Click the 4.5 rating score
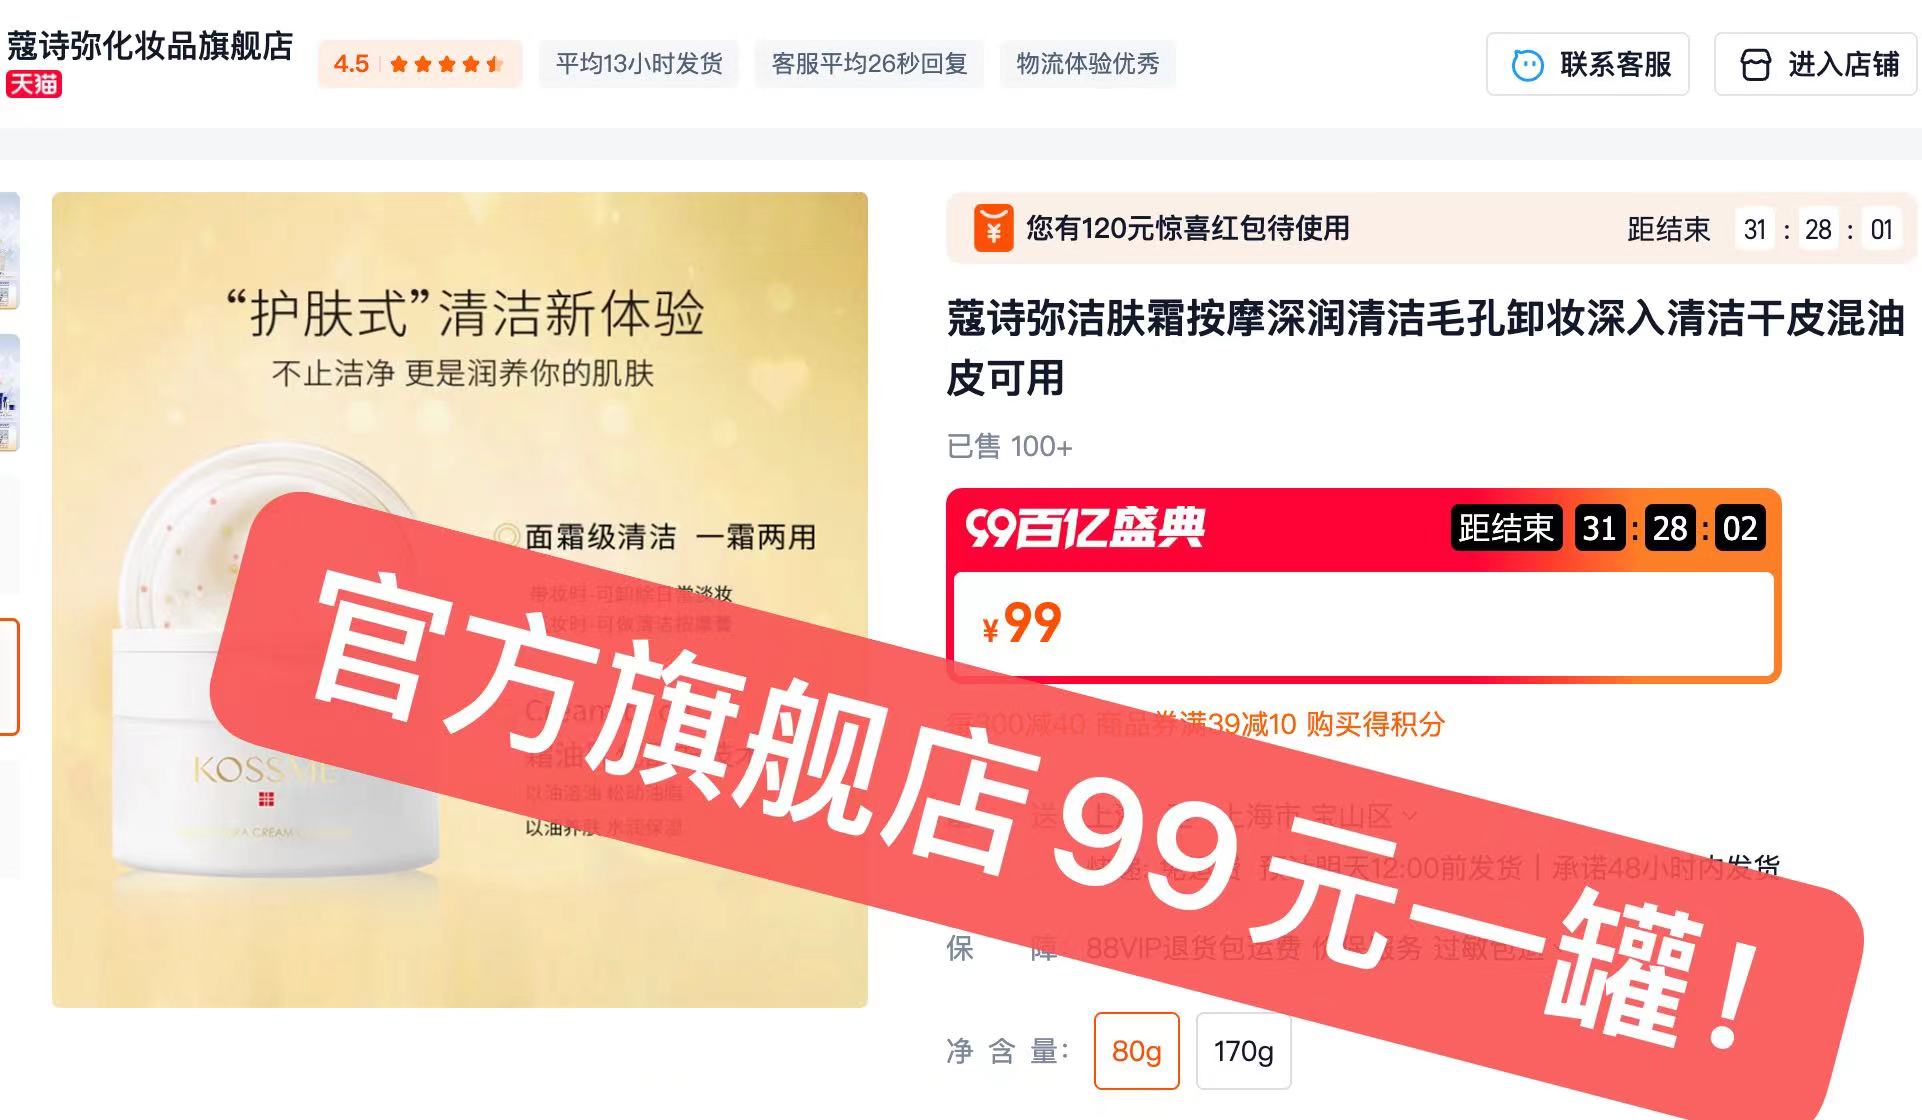 click(351, 64)
